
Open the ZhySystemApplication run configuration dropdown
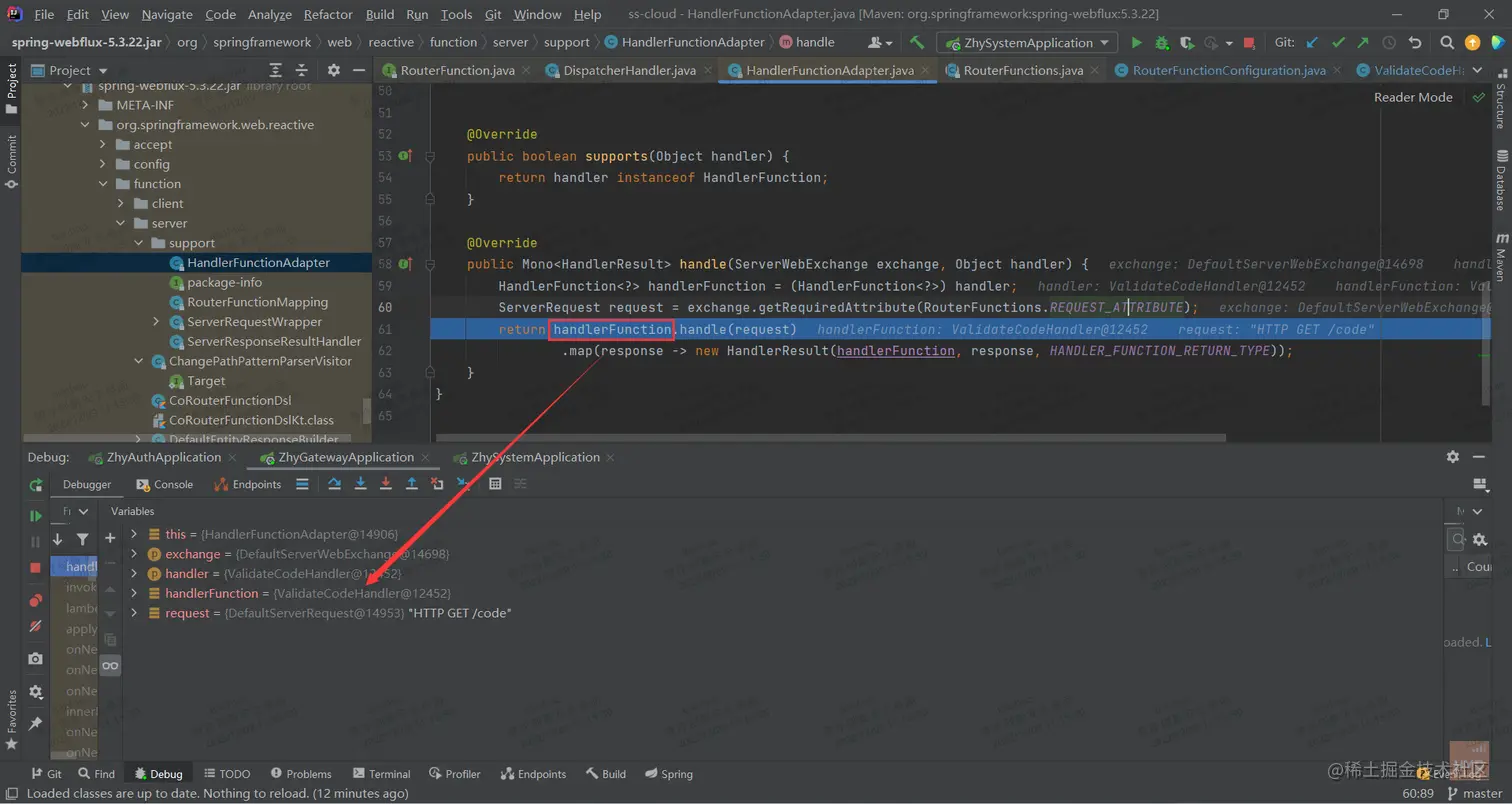pyautogui.click(x=1027, y=43)
